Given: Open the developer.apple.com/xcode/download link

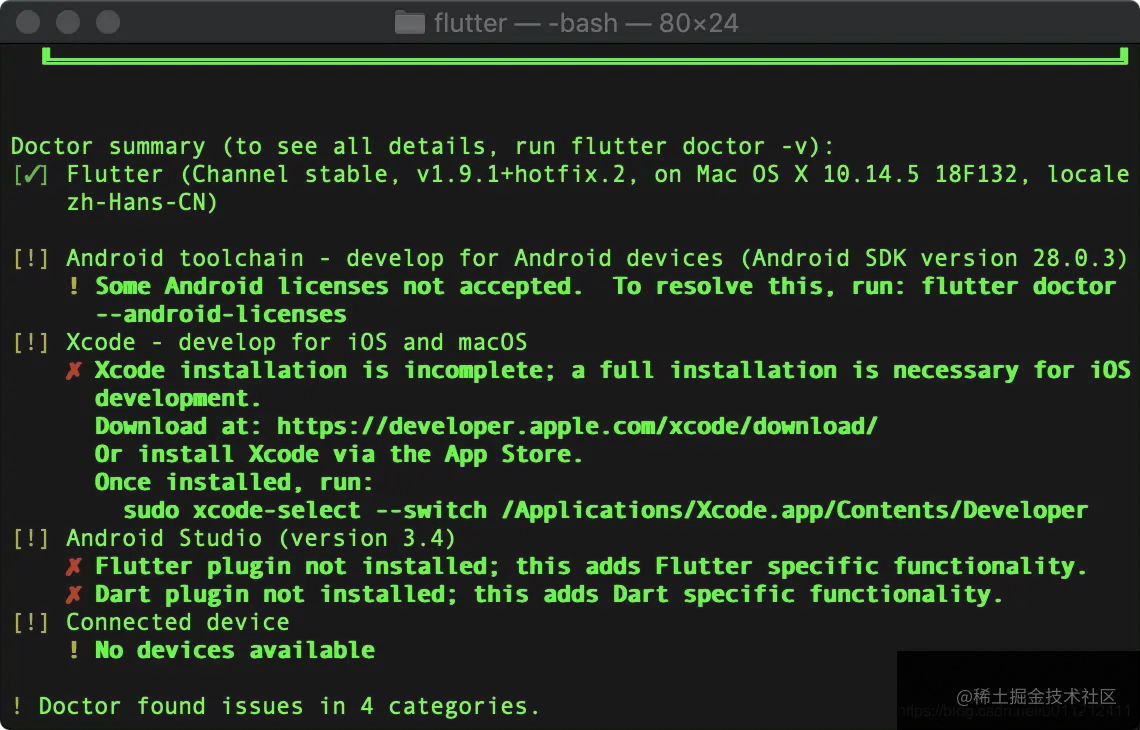Looking at the screenshot, I should 577,426.
